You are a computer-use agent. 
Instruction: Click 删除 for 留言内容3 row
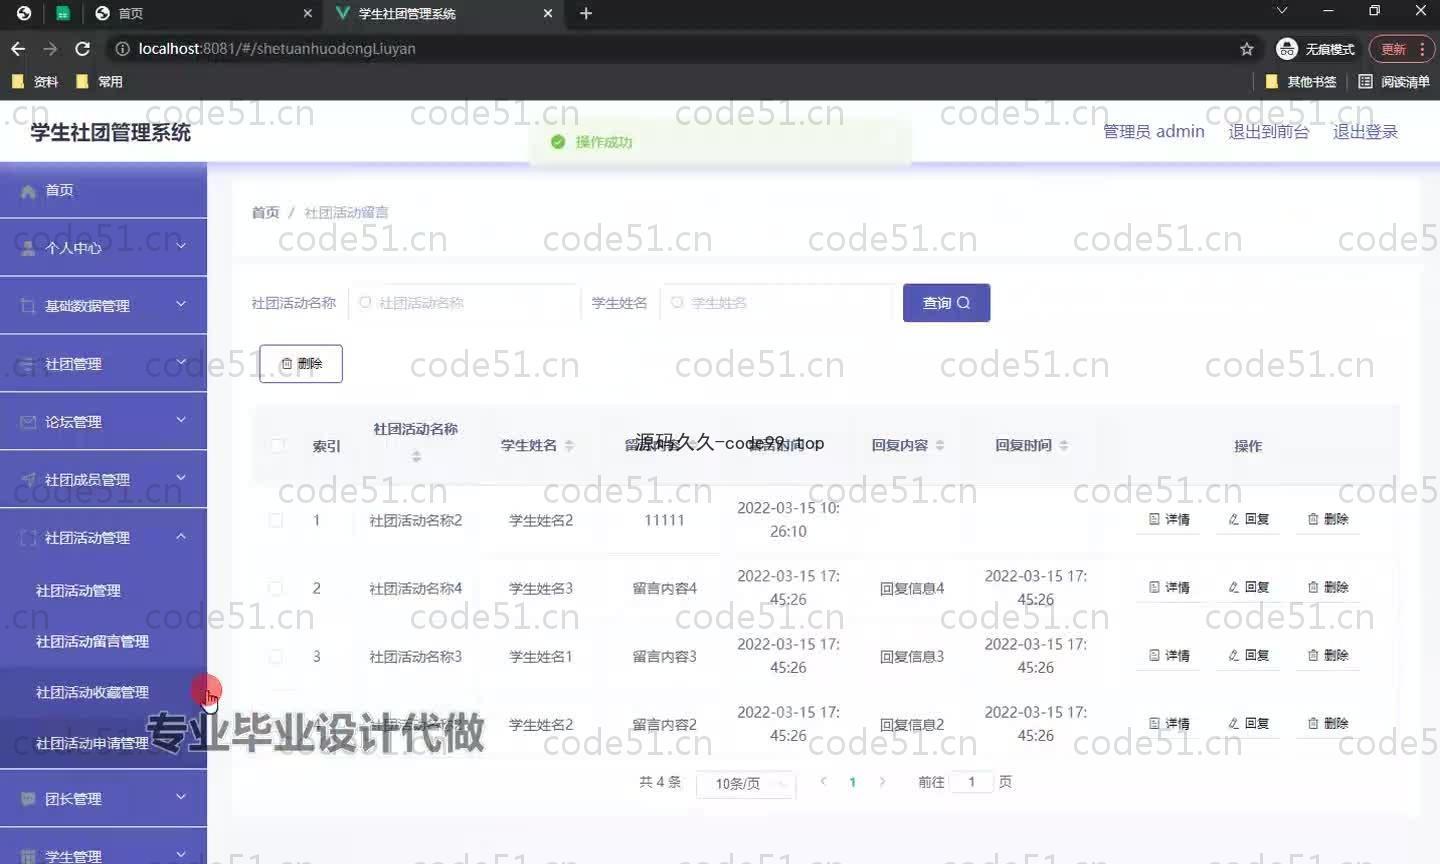(x=1328, y=655)
